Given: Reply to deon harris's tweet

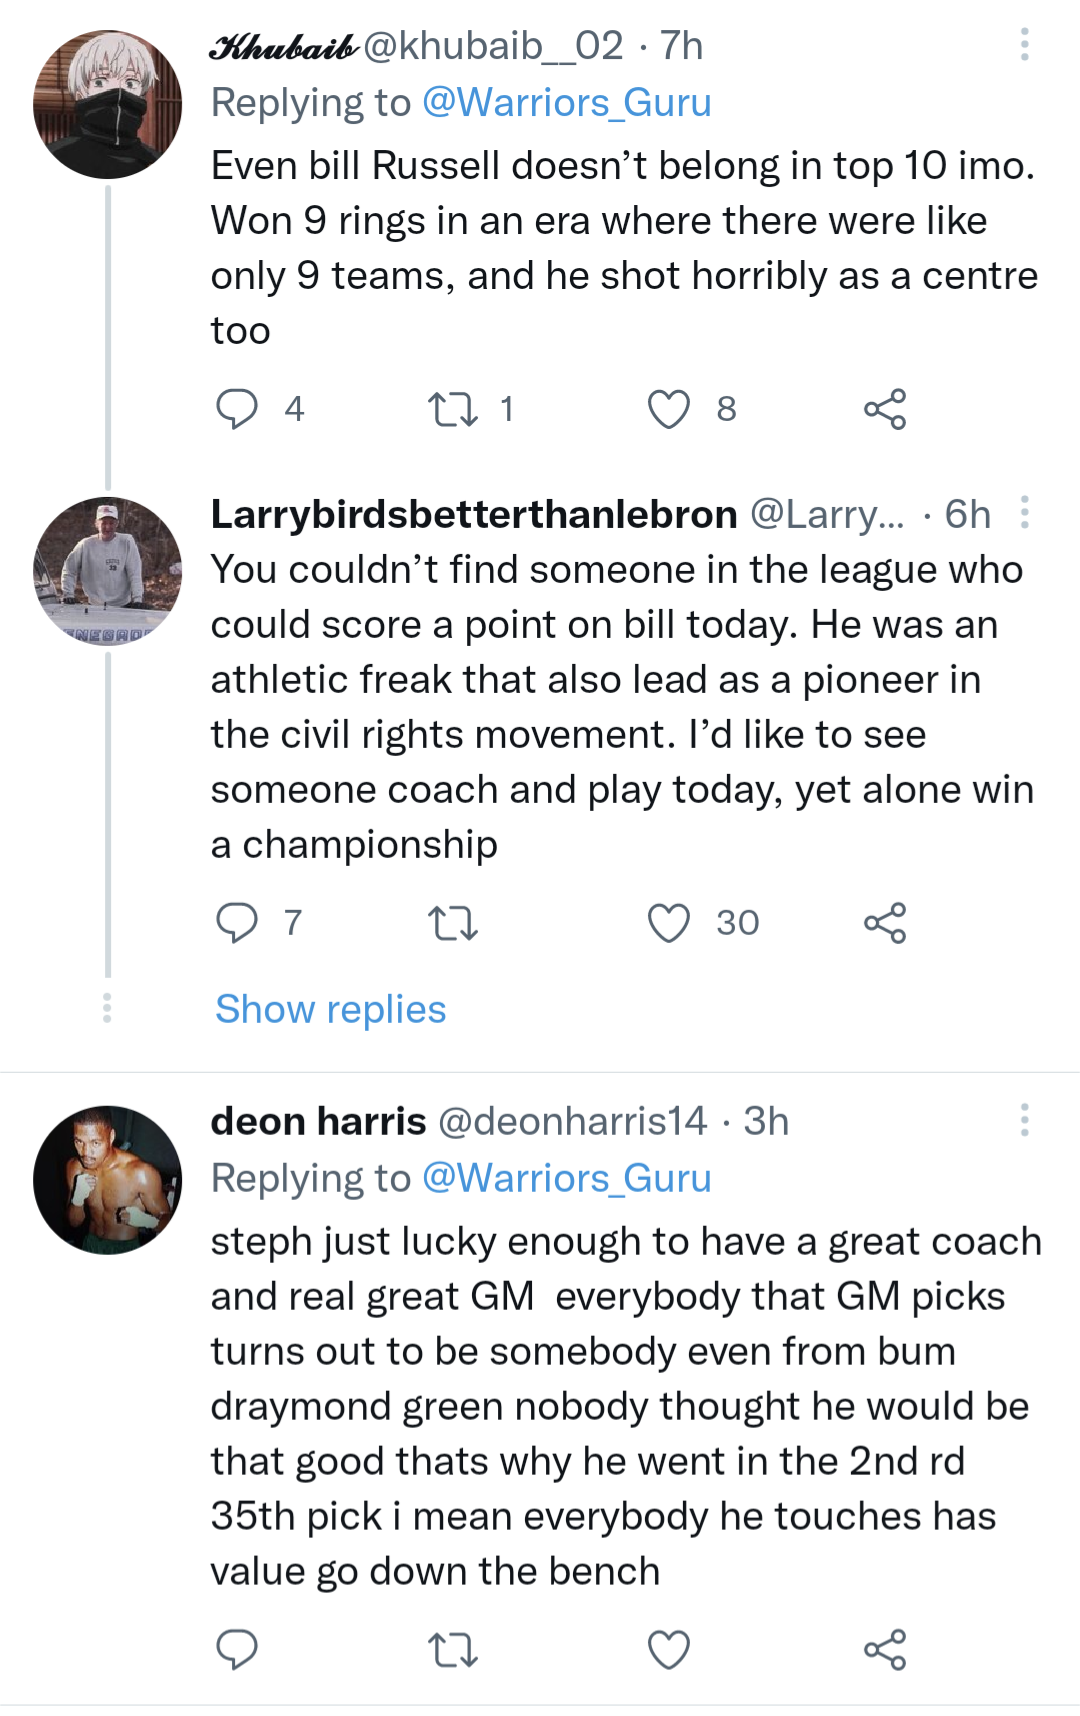Looking at the screenshot, I should tap(237, 1650).
